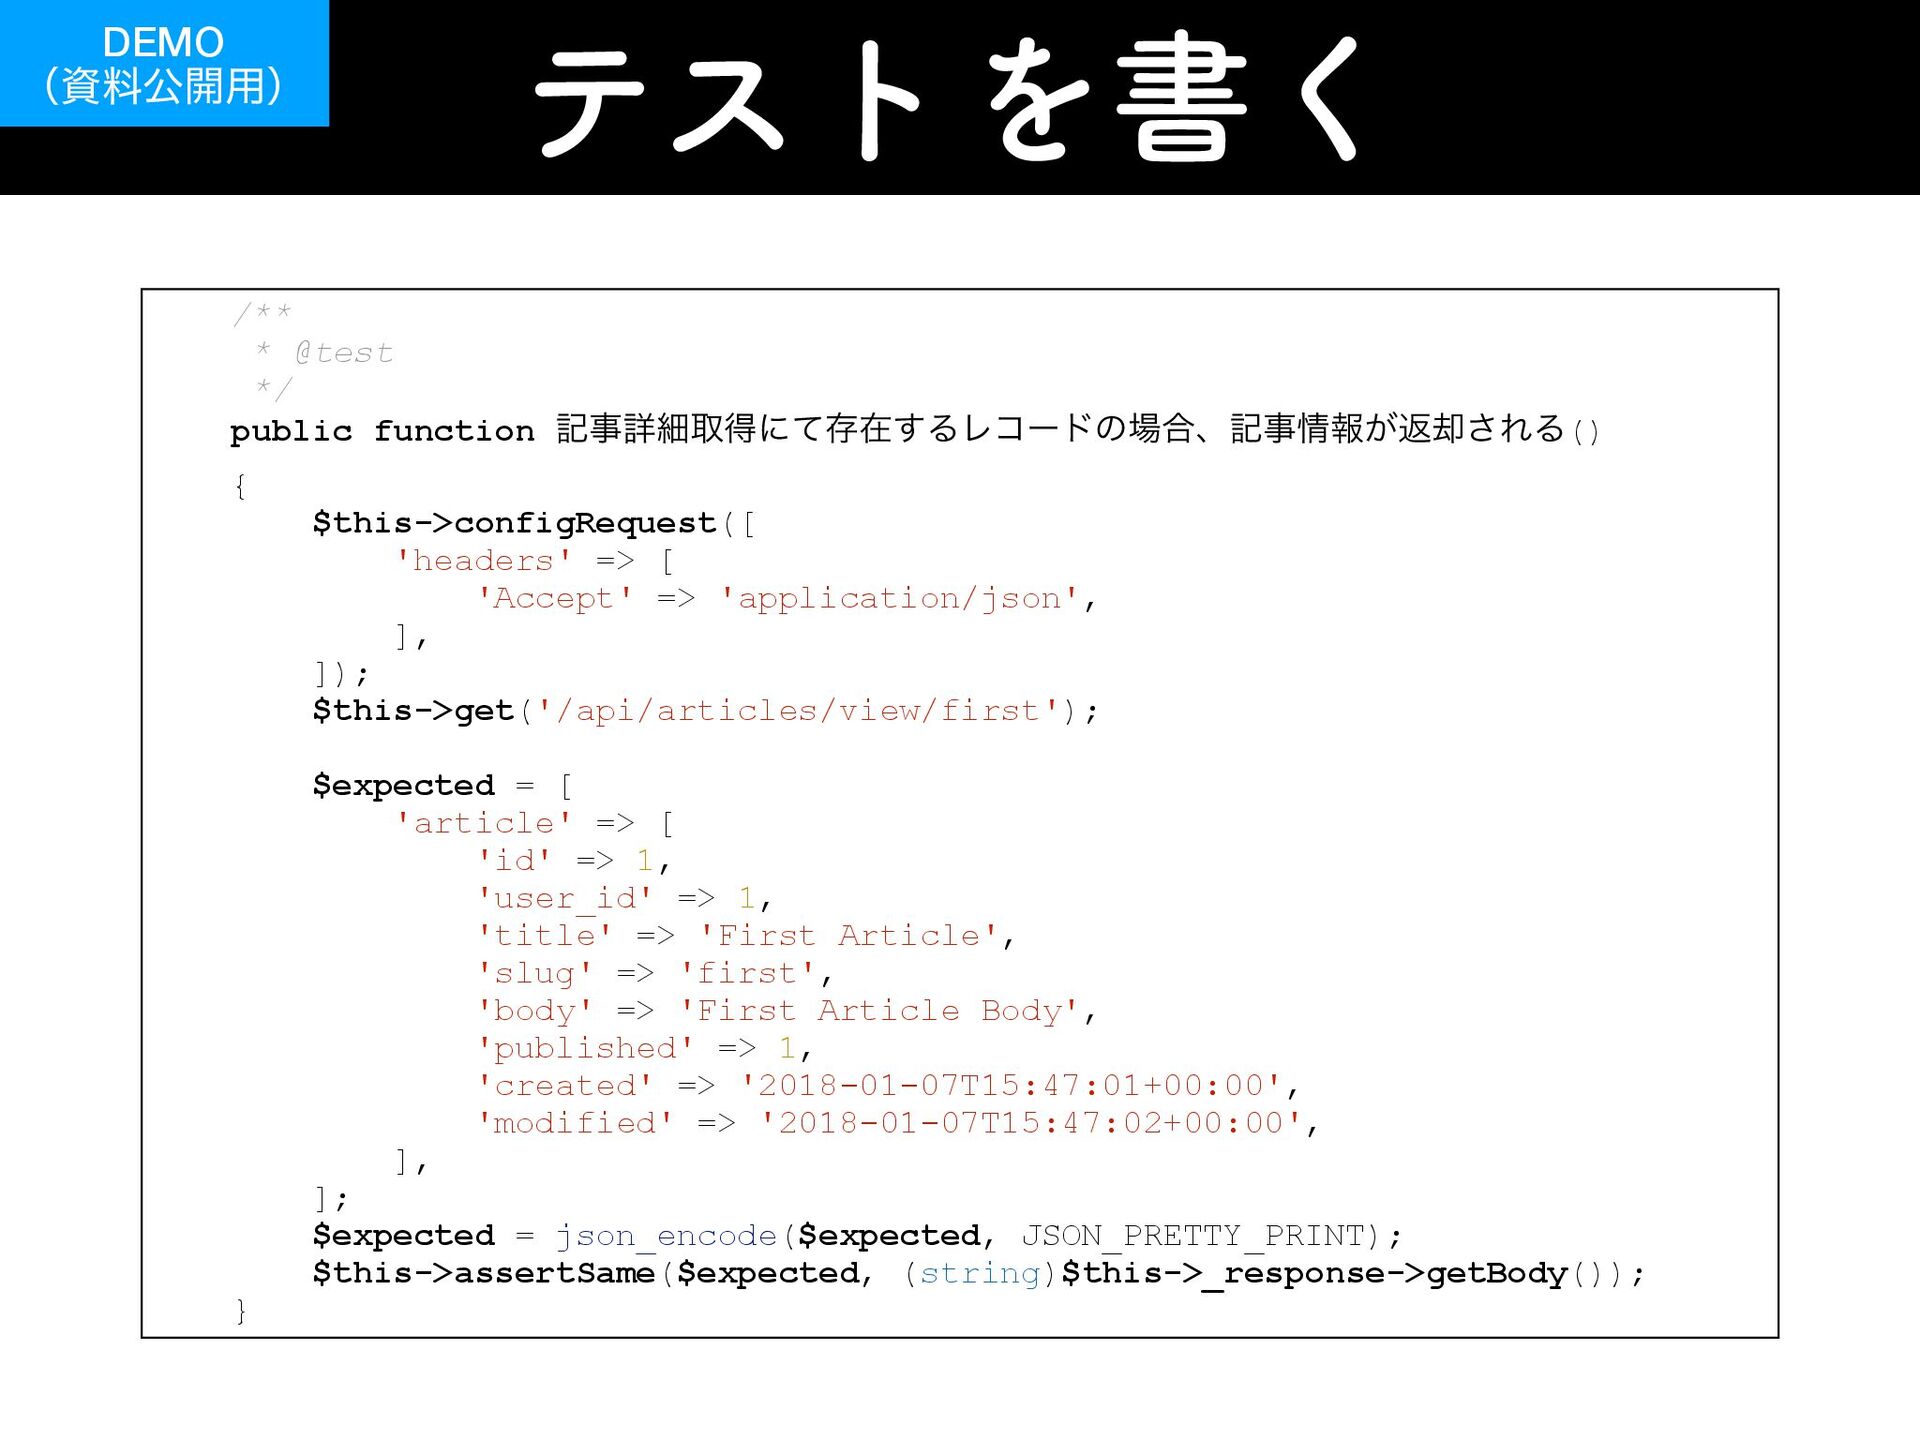This screenshot has width=1920, height=1440.
Task: Click the 'article' array key
Action: (484, 823)
